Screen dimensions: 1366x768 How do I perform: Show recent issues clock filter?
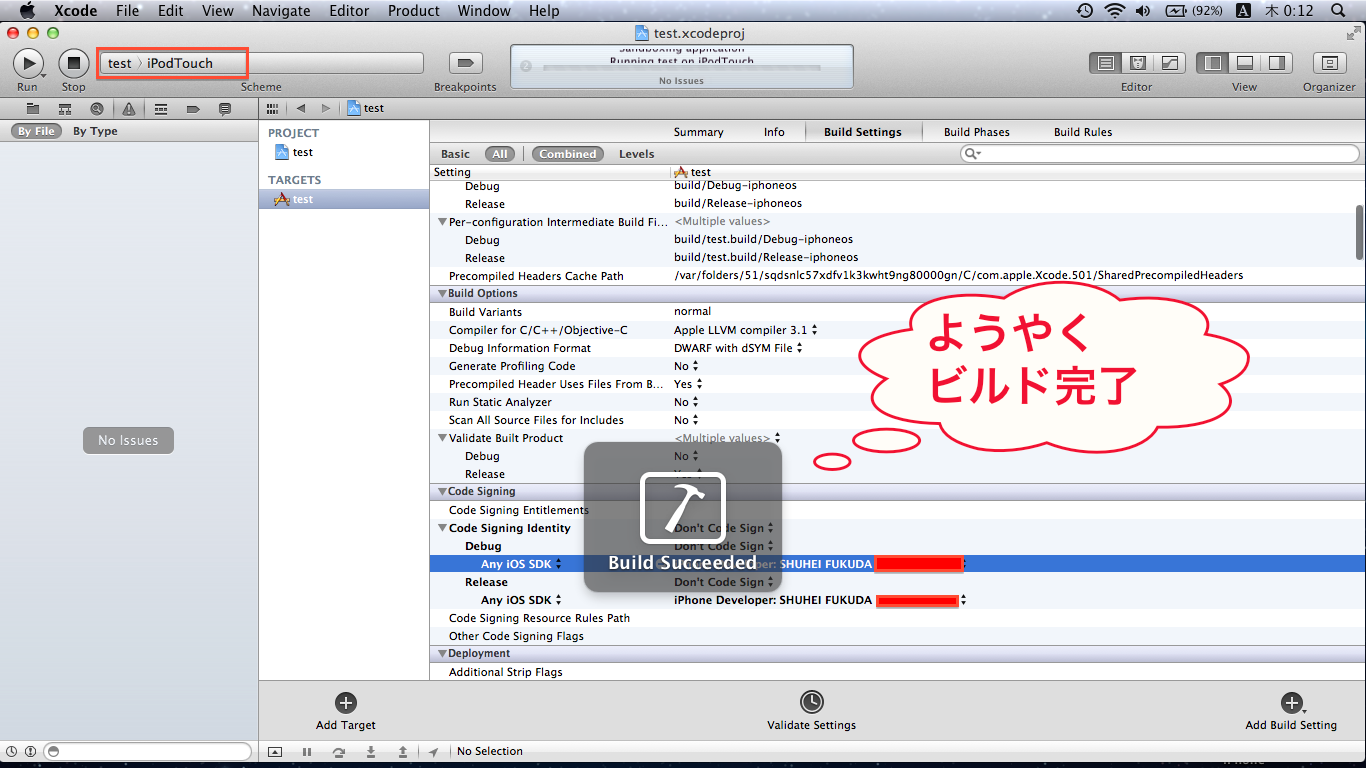click(13, 751)
